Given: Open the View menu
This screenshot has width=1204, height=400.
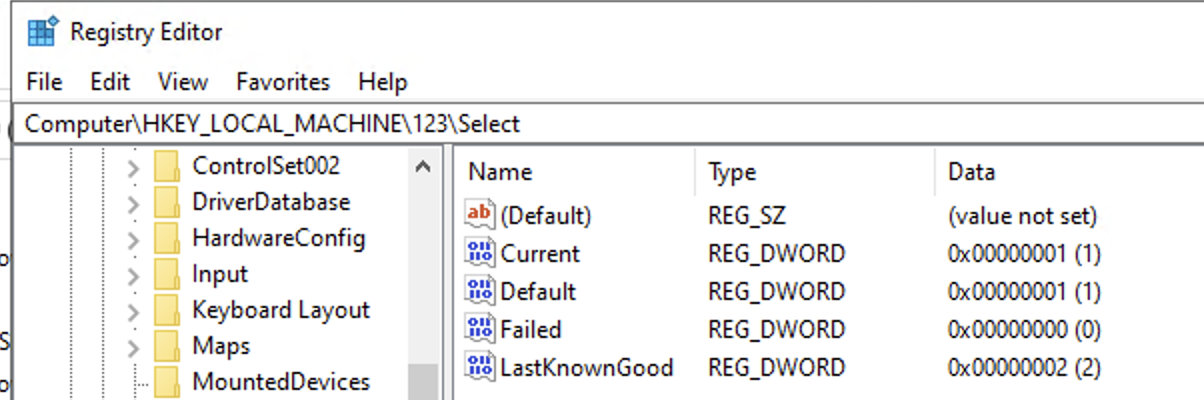Looking at the screenshot, I should pyautogui.click(x=183, y=82).
